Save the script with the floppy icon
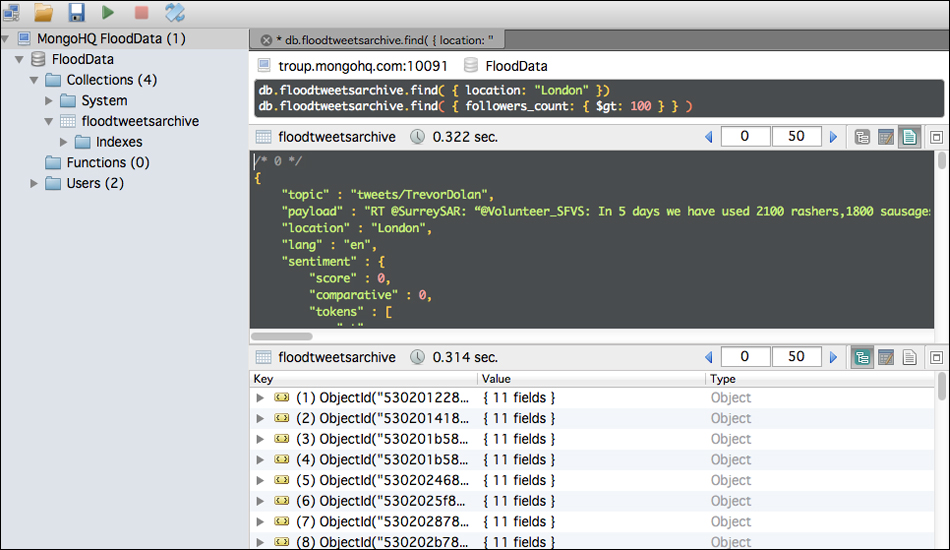Image resolution: width=950 pixels, height=550 pixels. (76, 12)
